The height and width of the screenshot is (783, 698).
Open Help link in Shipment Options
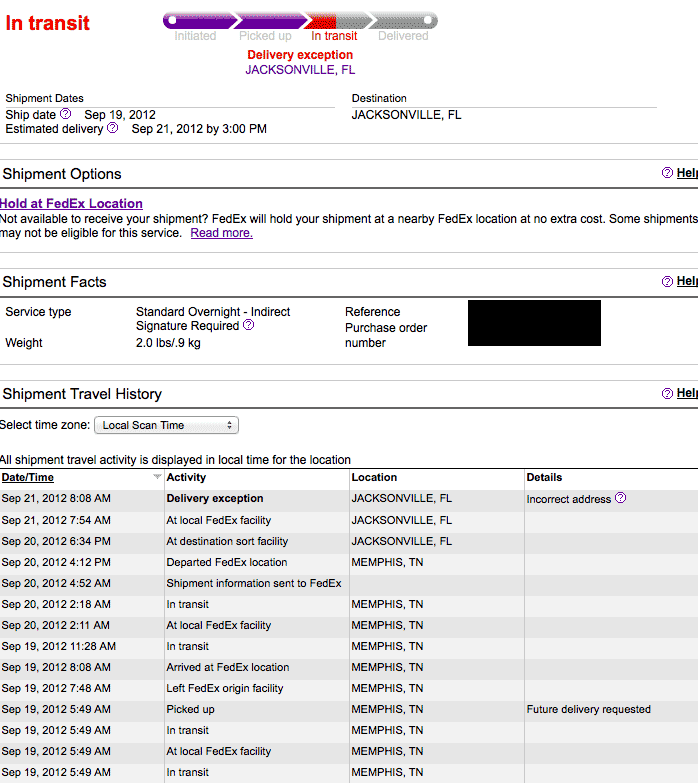[x=687, y=173]
